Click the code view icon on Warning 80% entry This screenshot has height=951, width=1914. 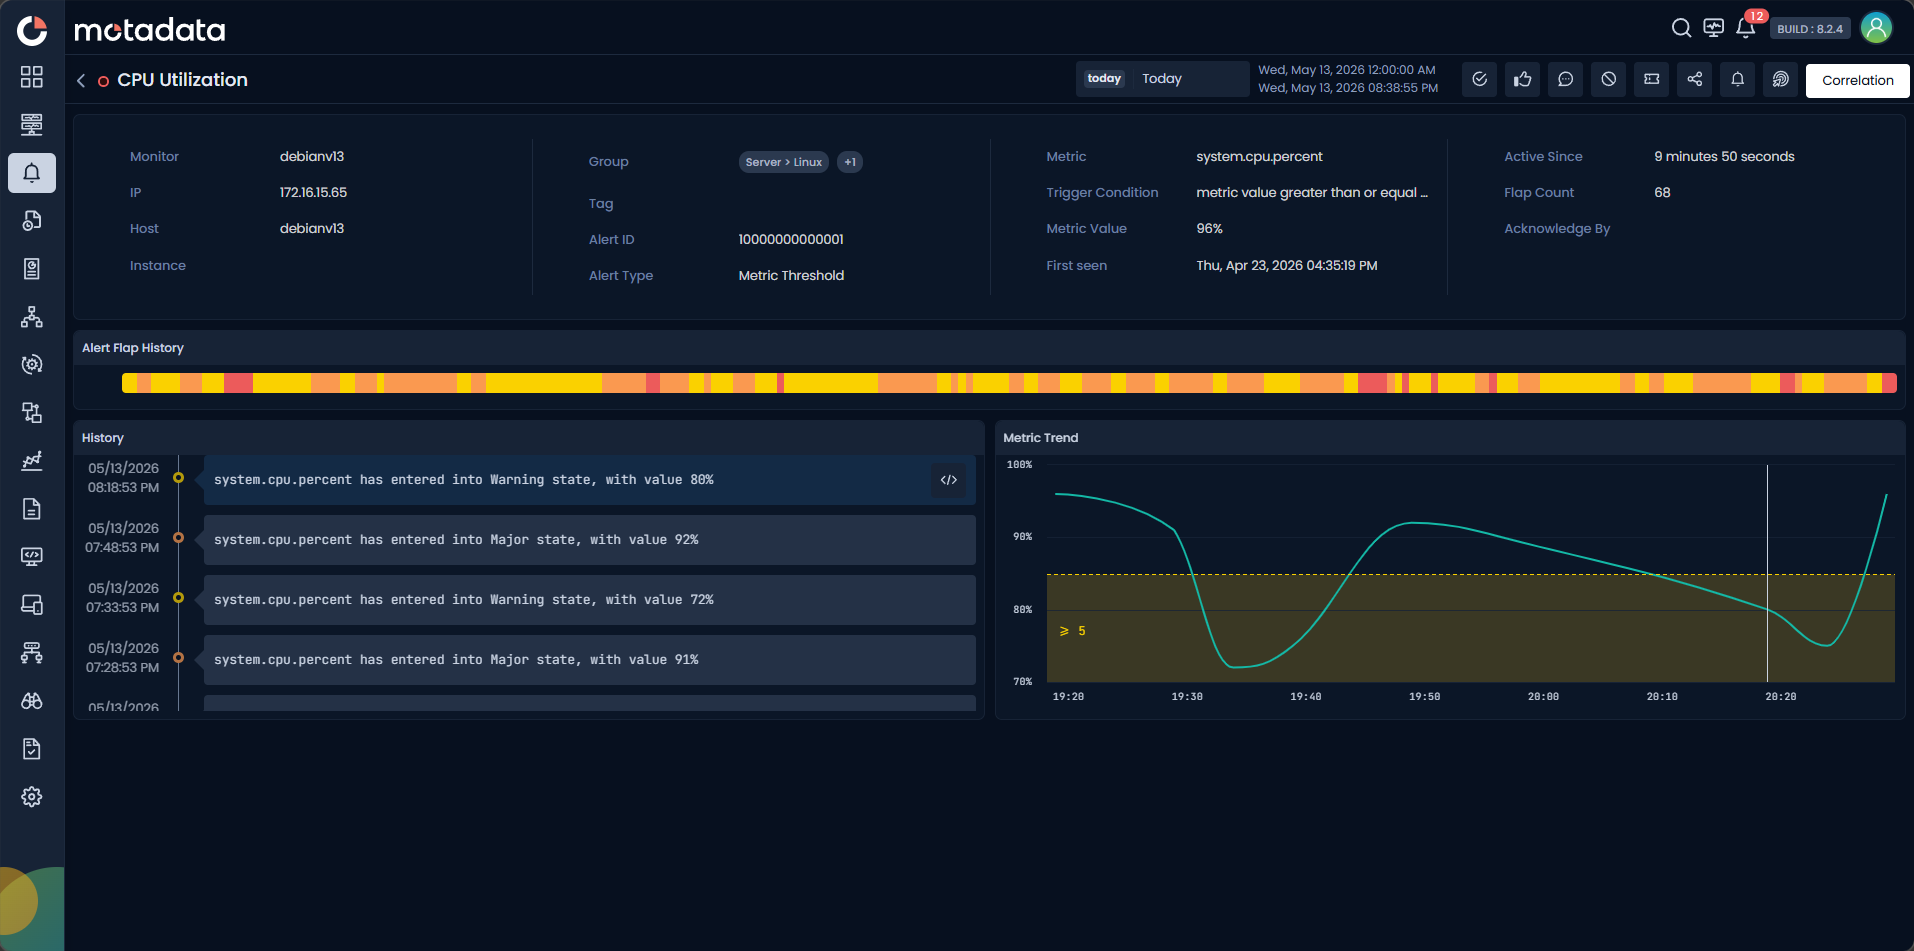[949, 480]
